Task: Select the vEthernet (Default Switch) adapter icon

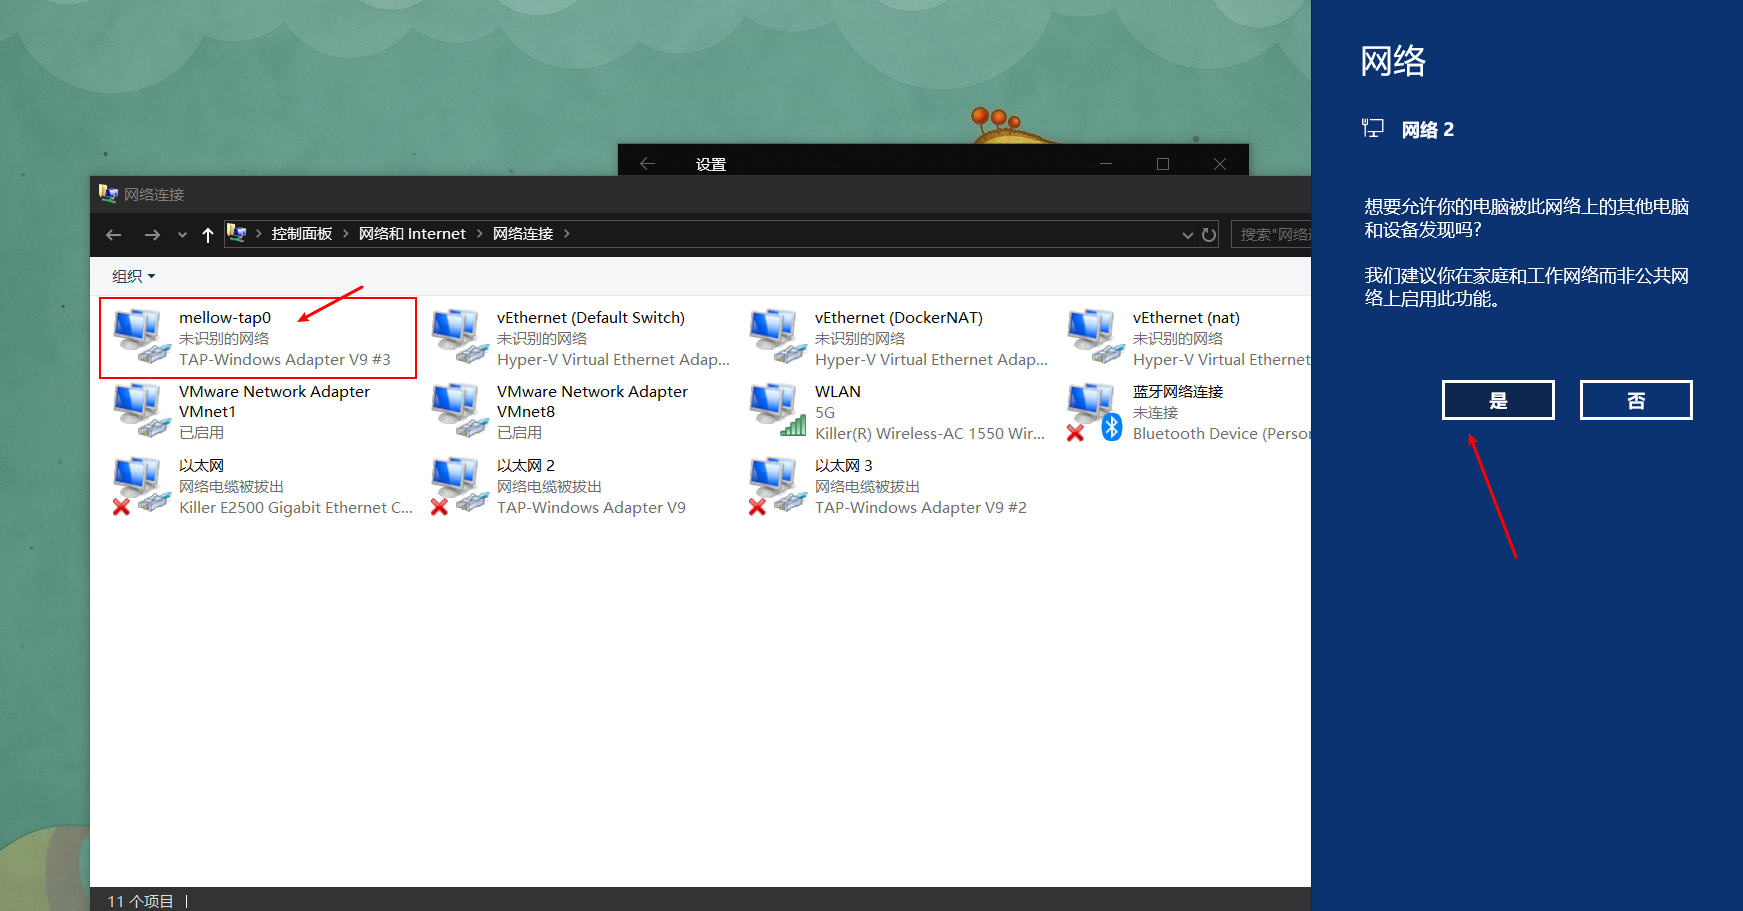Action: pyautogui.click(x=458, y=335)
